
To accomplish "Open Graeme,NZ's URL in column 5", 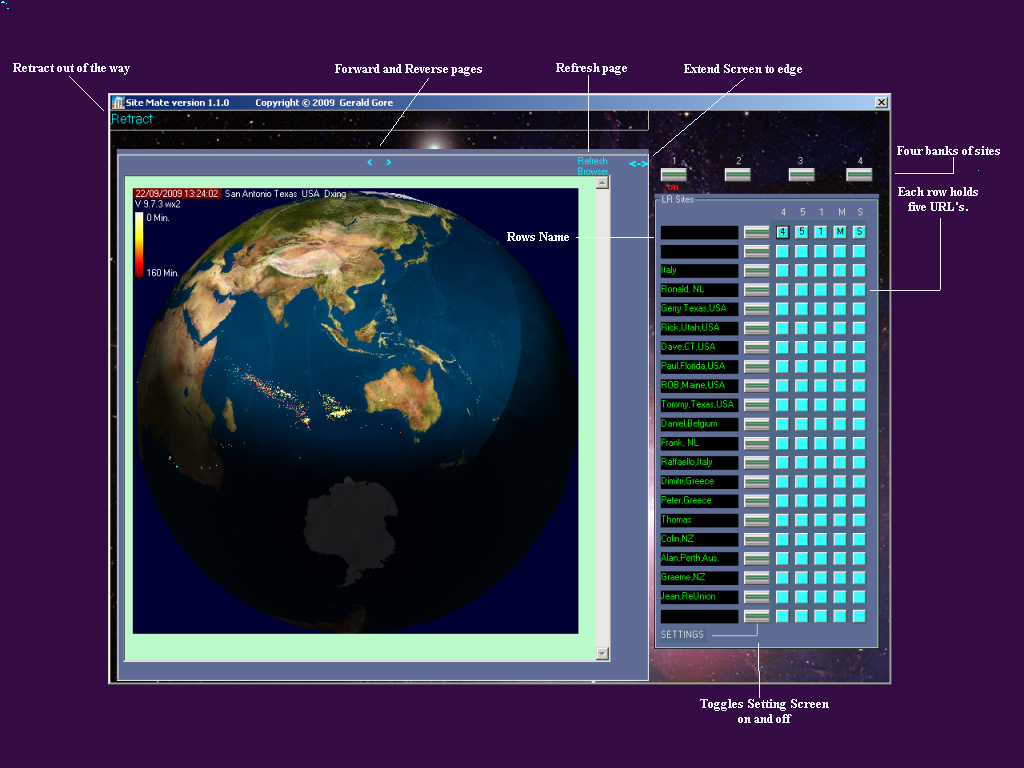I will 801,577.
